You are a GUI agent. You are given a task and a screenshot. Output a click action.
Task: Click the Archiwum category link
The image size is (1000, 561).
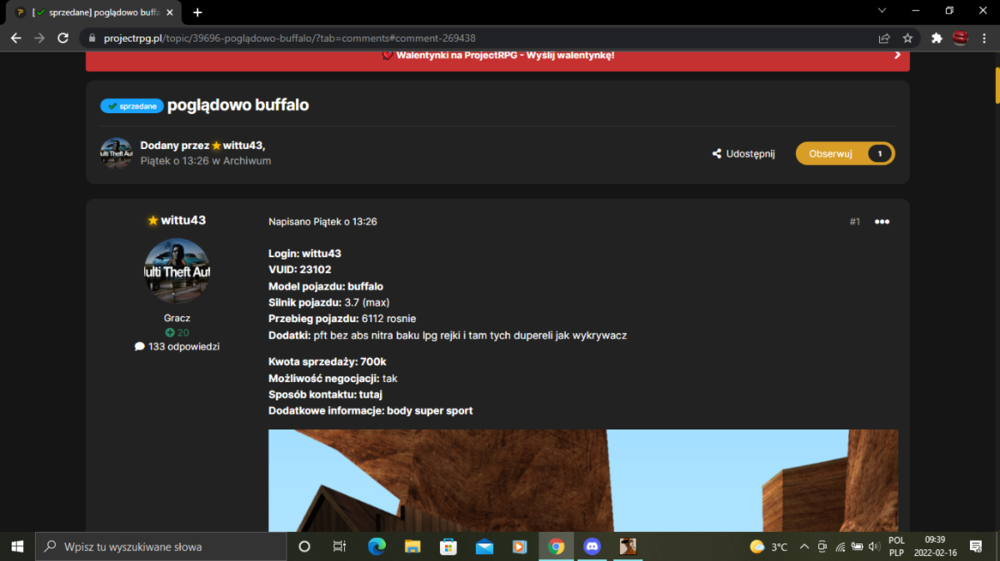pos(247,161)
